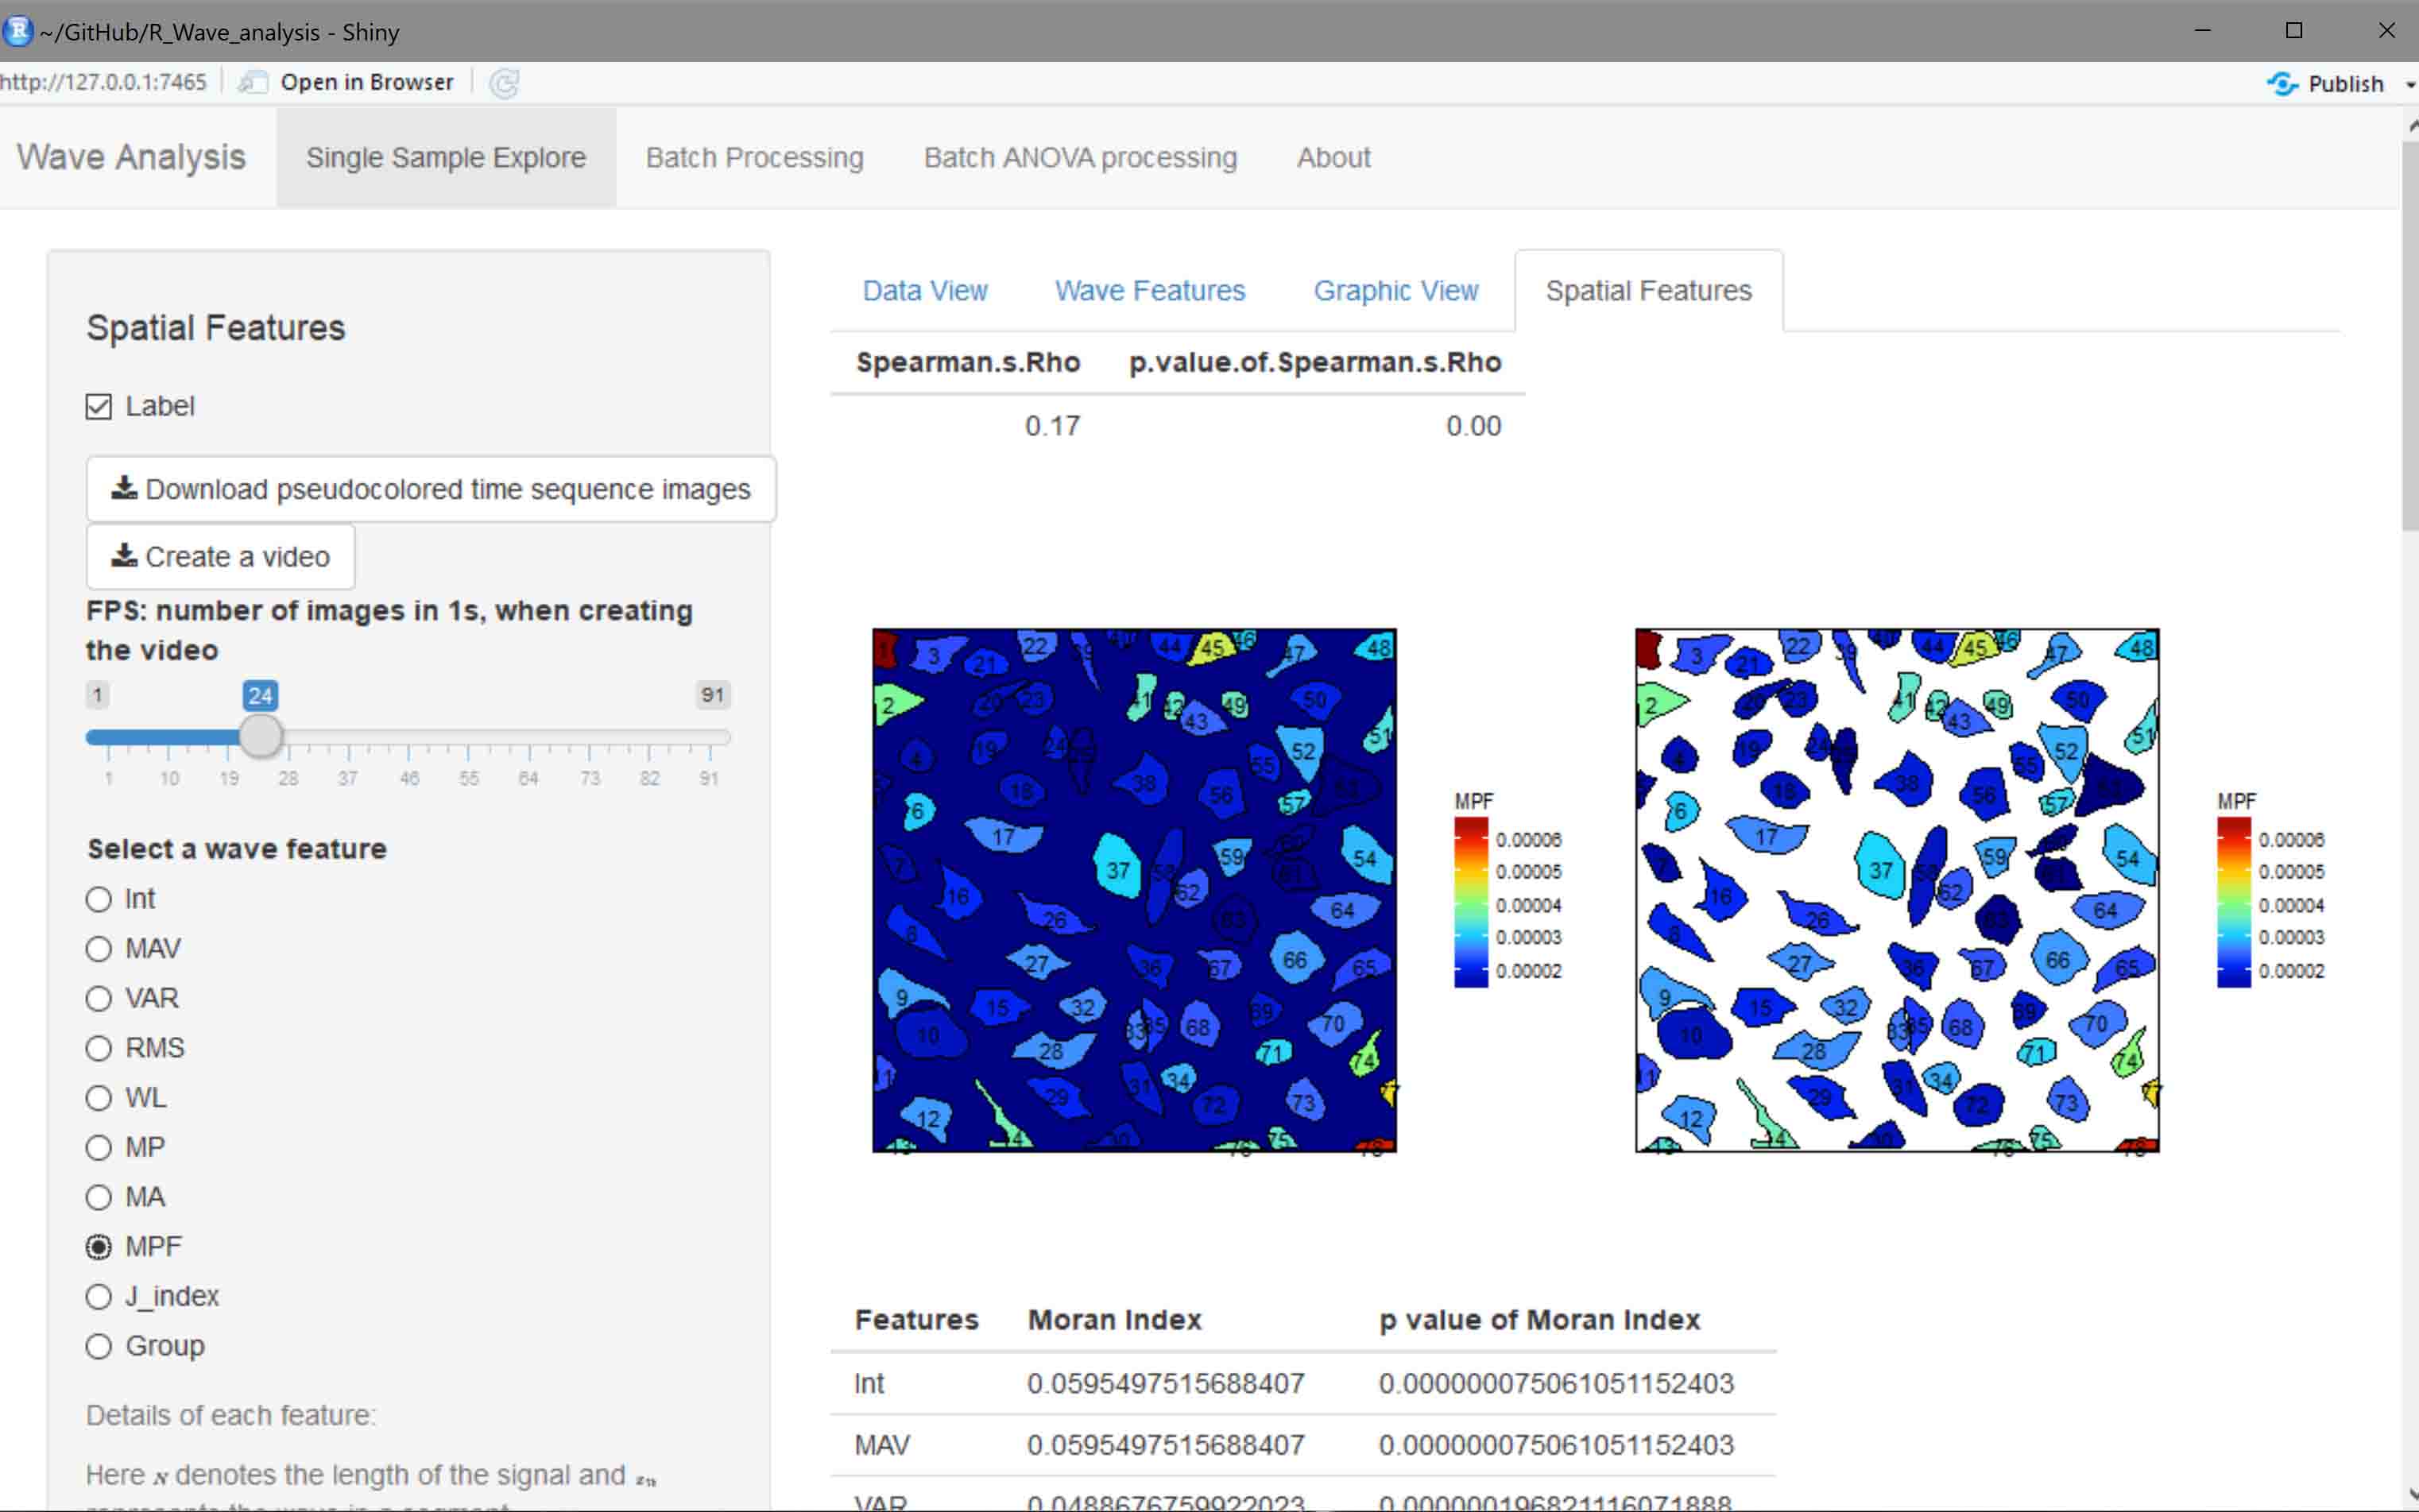Click the Select a wave feature label
Screen dimensions: 2419x1512
[x=237, y=849]
